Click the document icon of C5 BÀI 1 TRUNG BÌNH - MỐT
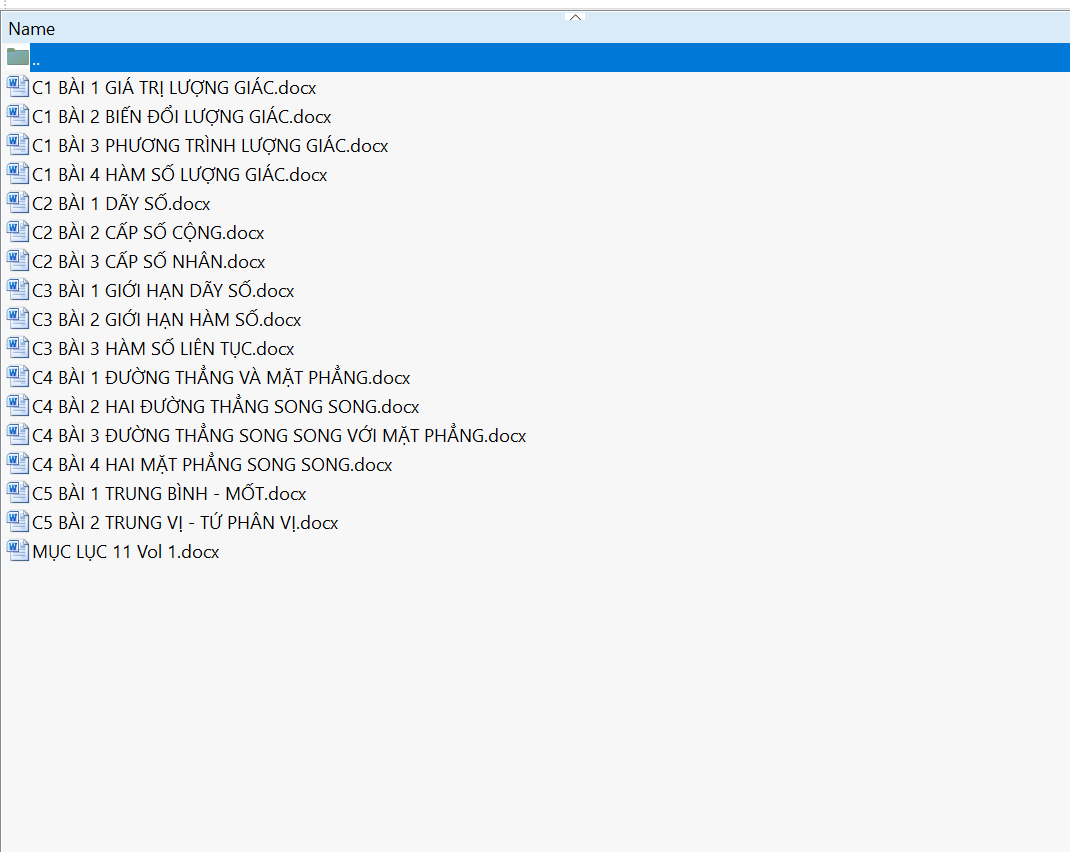This screenshot has height=852, width=1070. click(x=18, y=493)
